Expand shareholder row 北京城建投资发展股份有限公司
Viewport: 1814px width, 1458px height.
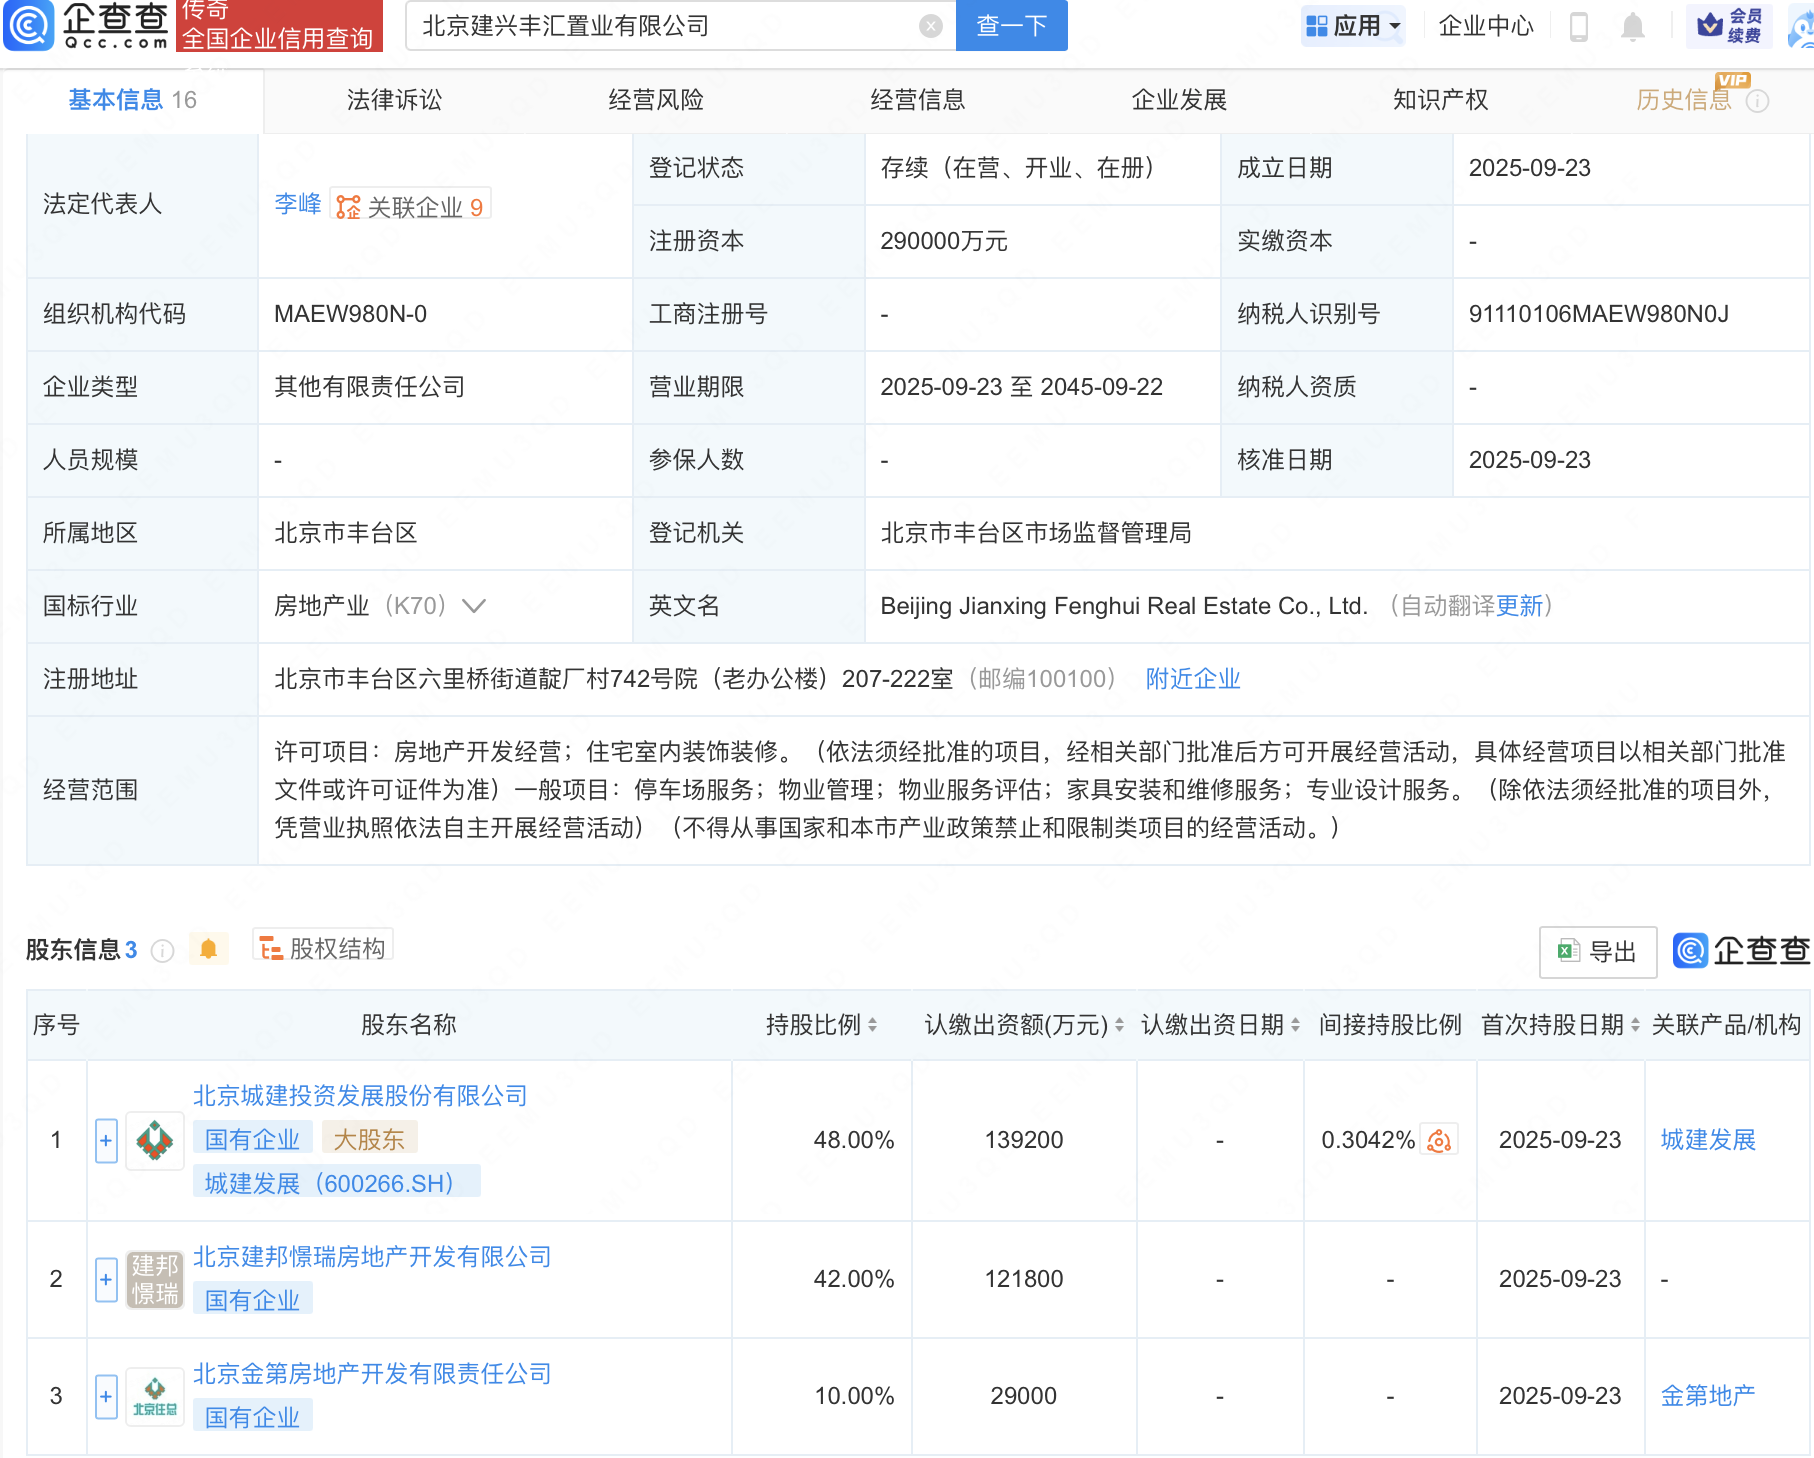(106, 1141)
